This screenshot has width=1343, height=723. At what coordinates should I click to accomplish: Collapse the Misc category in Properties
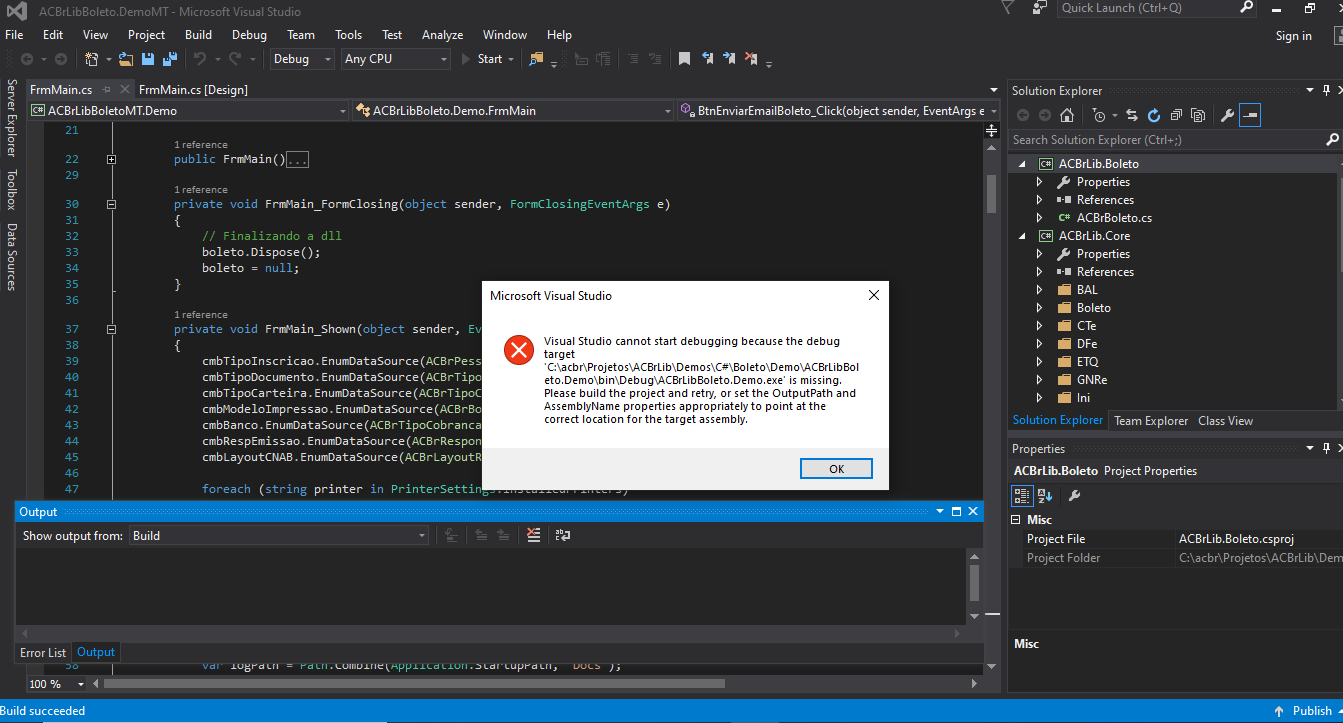[1017, 520]
